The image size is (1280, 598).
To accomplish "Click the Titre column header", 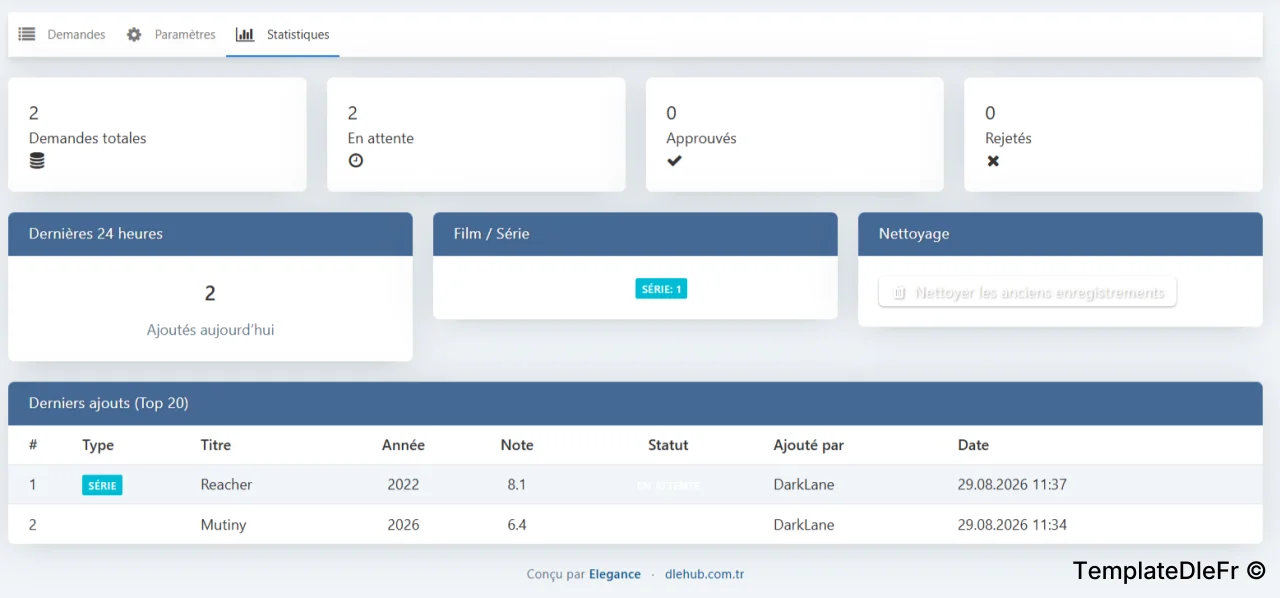I will (x=216, y=445).
